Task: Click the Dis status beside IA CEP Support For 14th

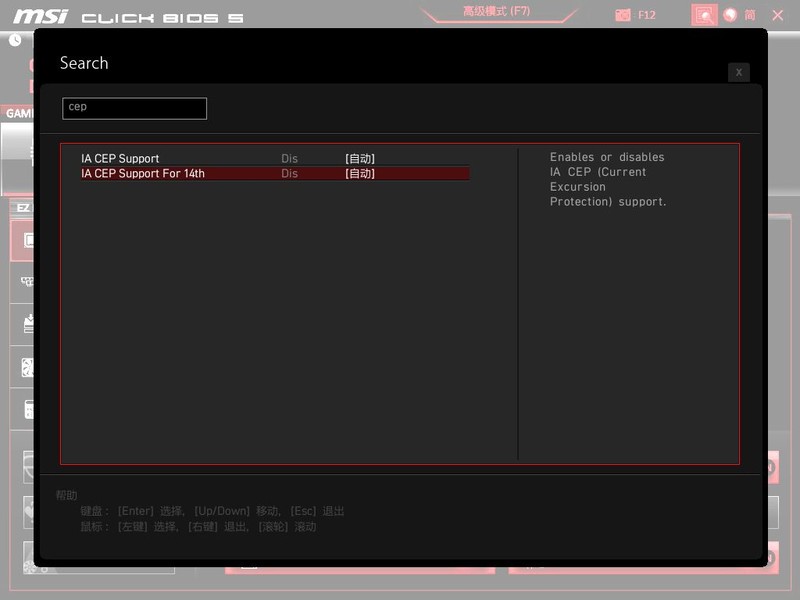Action: click(x=289, y=173)
